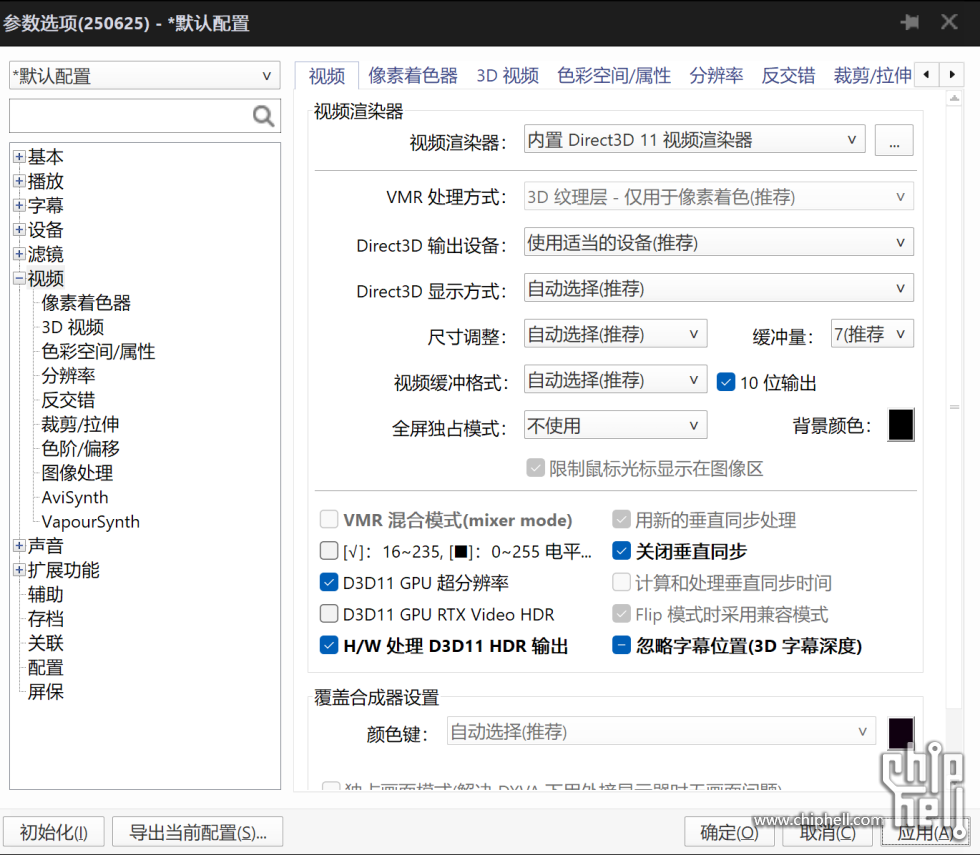Toggle the 关闭垂直同步 checkbox

pos(621,551)
